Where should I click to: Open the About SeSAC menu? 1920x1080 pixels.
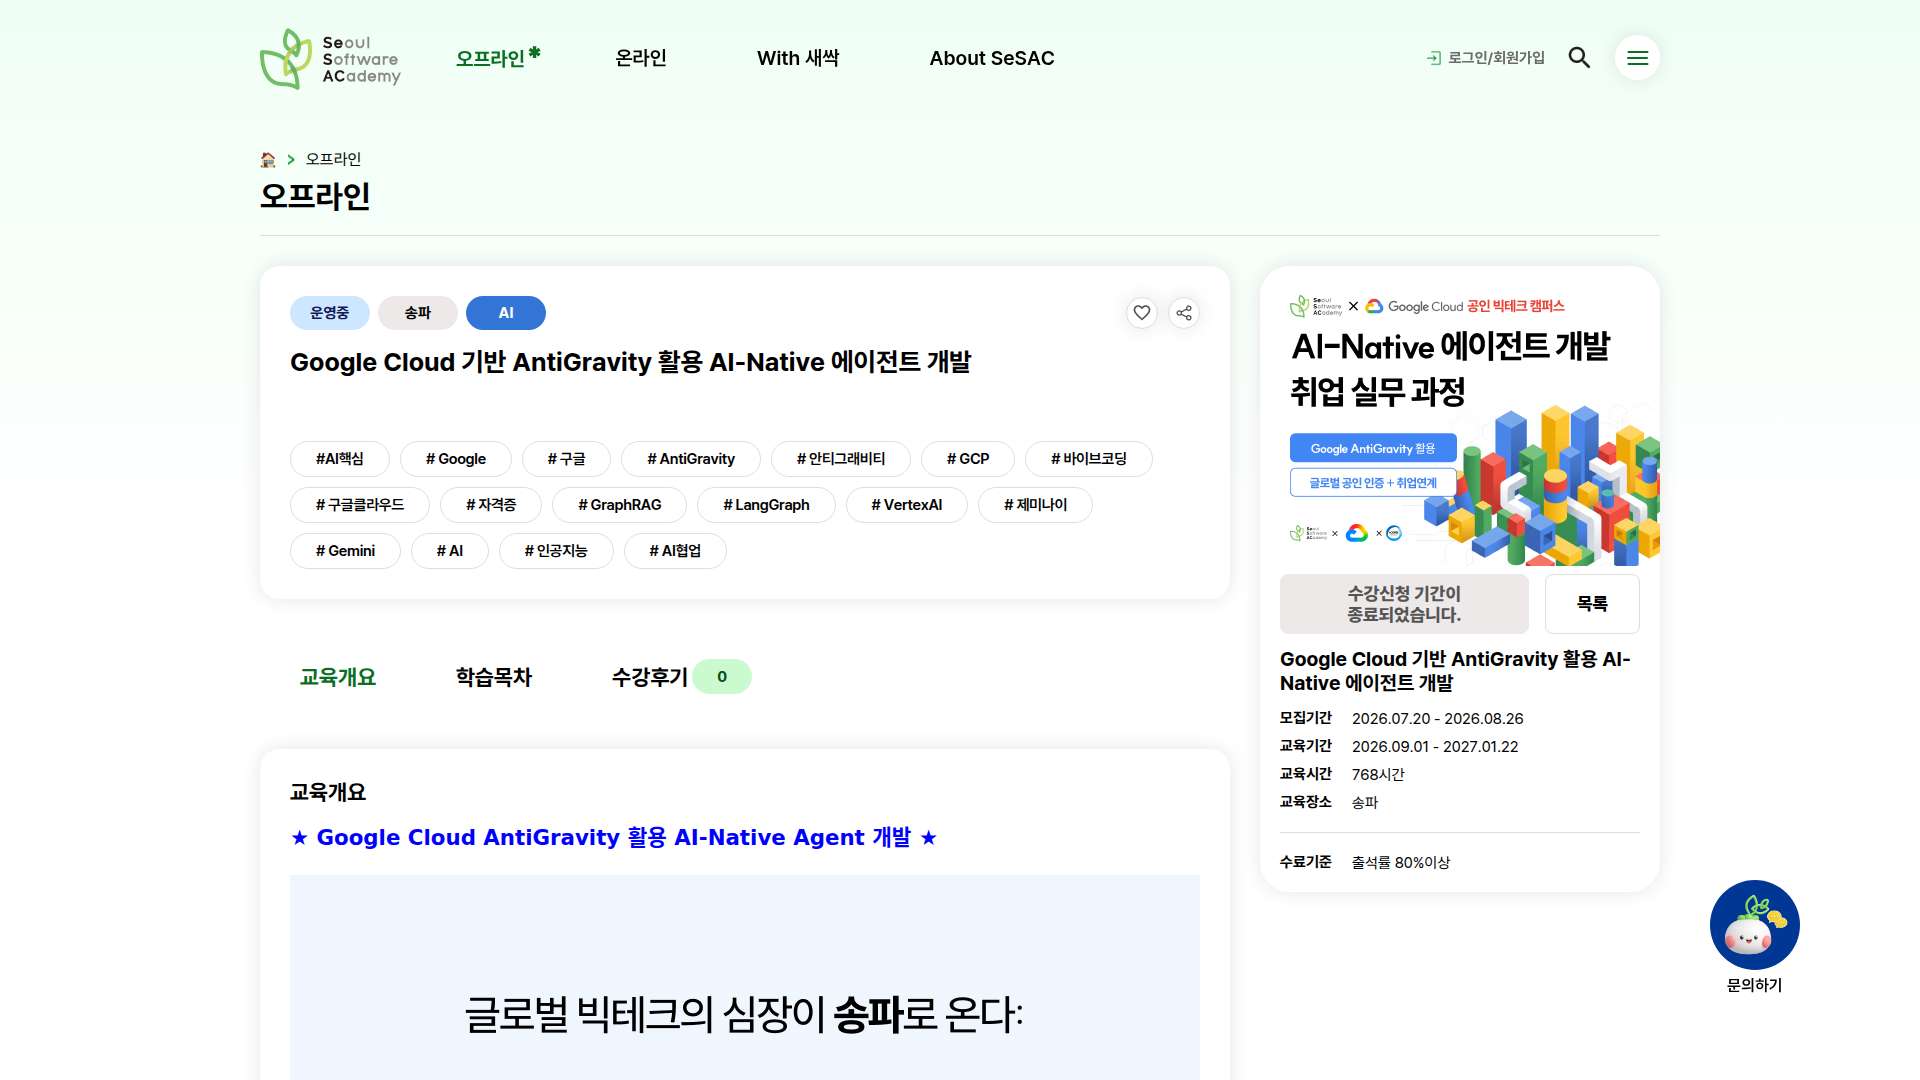(992, 58)
